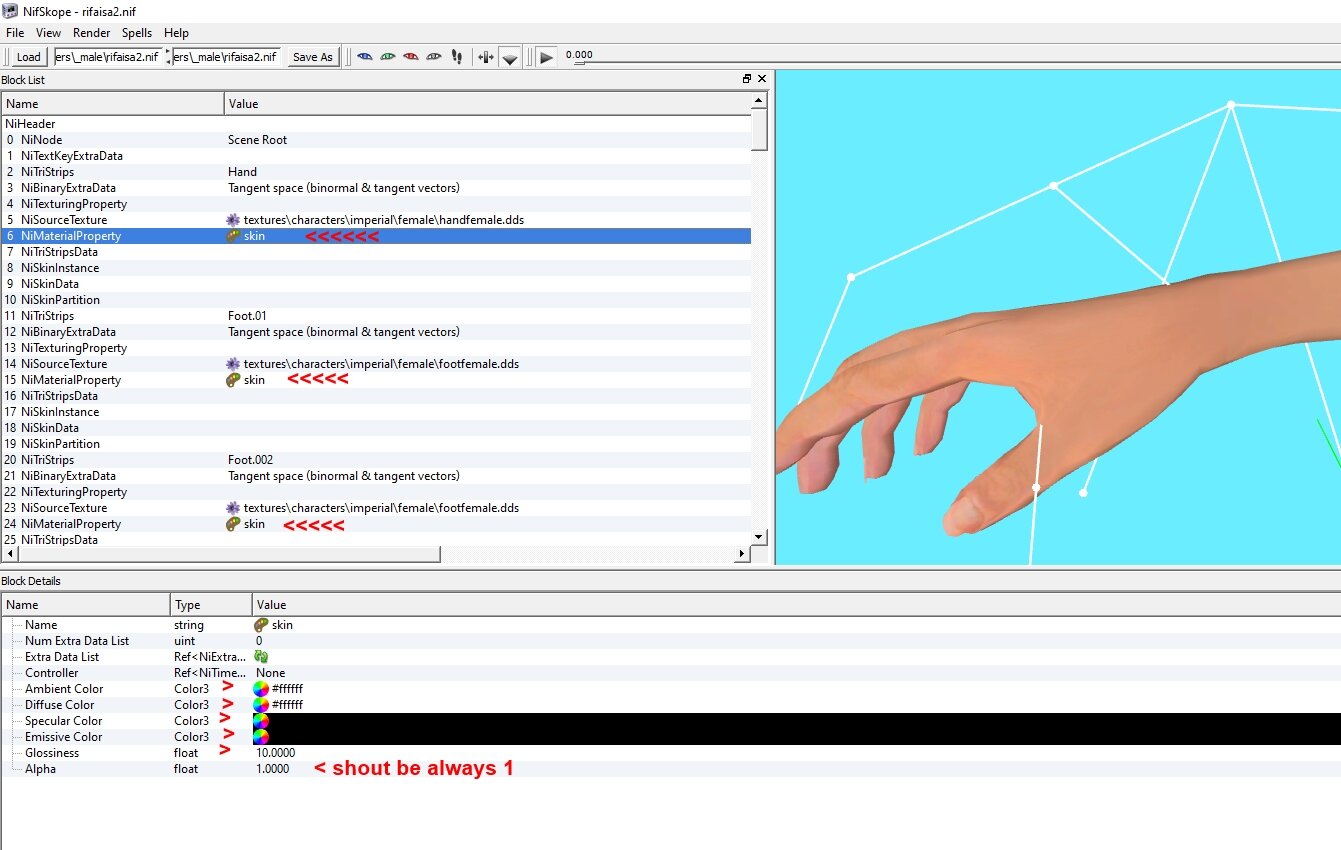Select the Hand NiTriStrips row
1341x850 pixels.
(x=376, y=172)
